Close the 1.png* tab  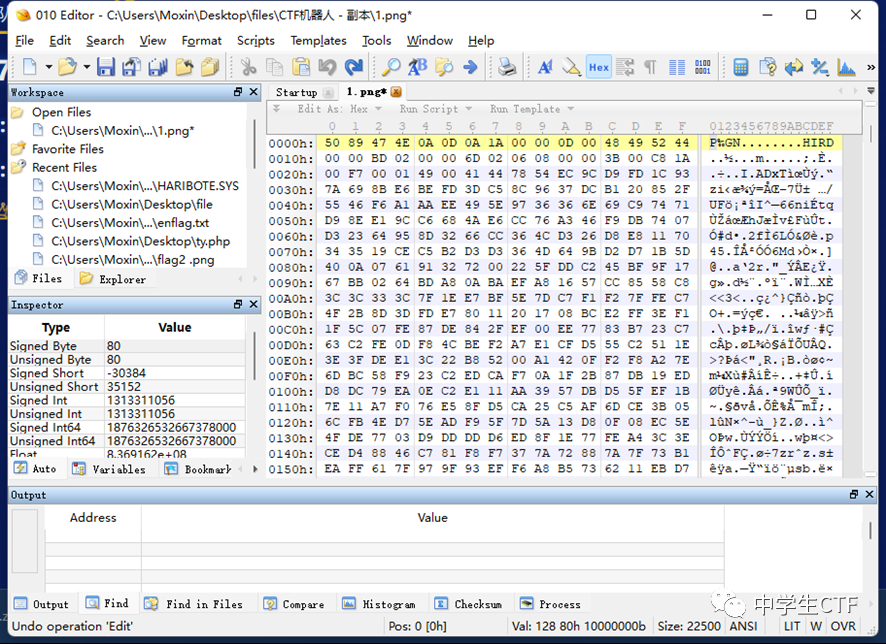(396, 92)
